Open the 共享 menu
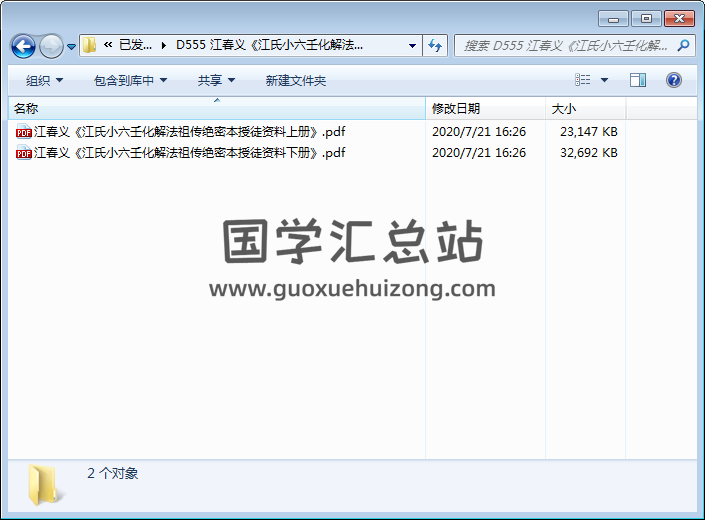 [x=216, y=80]
